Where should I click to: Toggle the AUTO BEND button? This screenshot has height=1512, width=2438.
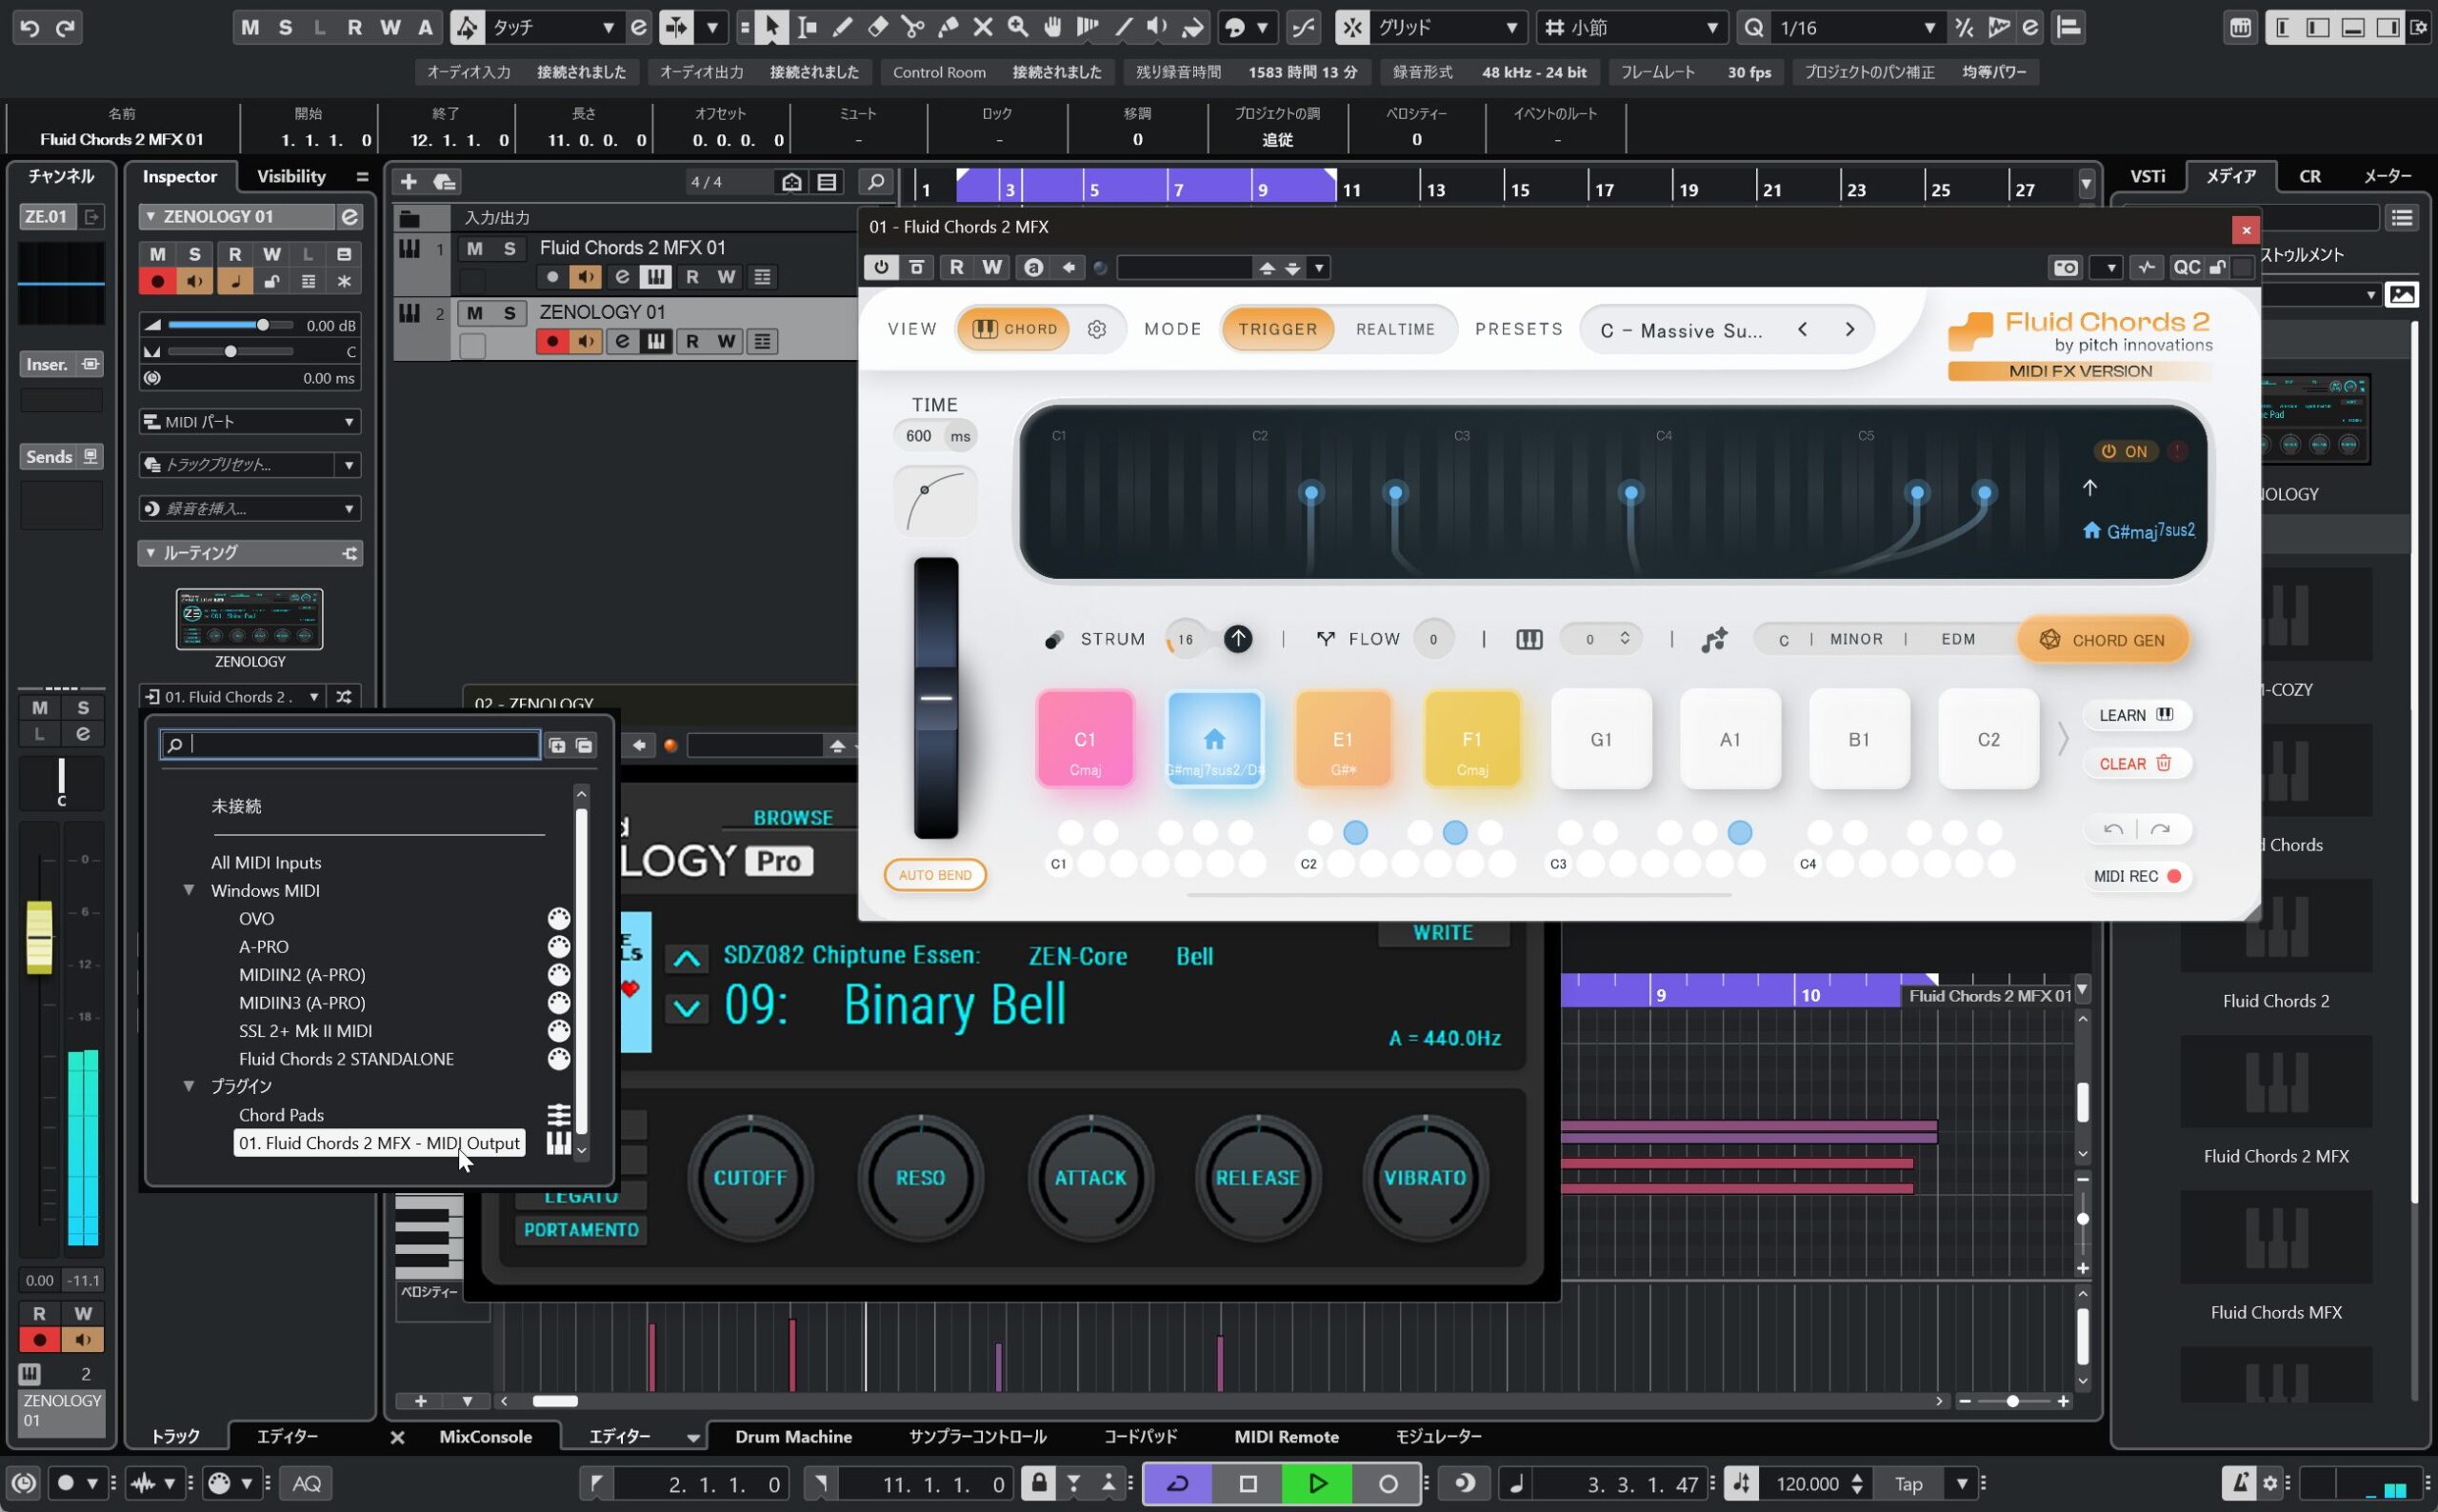pyautogui.click(x=934, y=875)
